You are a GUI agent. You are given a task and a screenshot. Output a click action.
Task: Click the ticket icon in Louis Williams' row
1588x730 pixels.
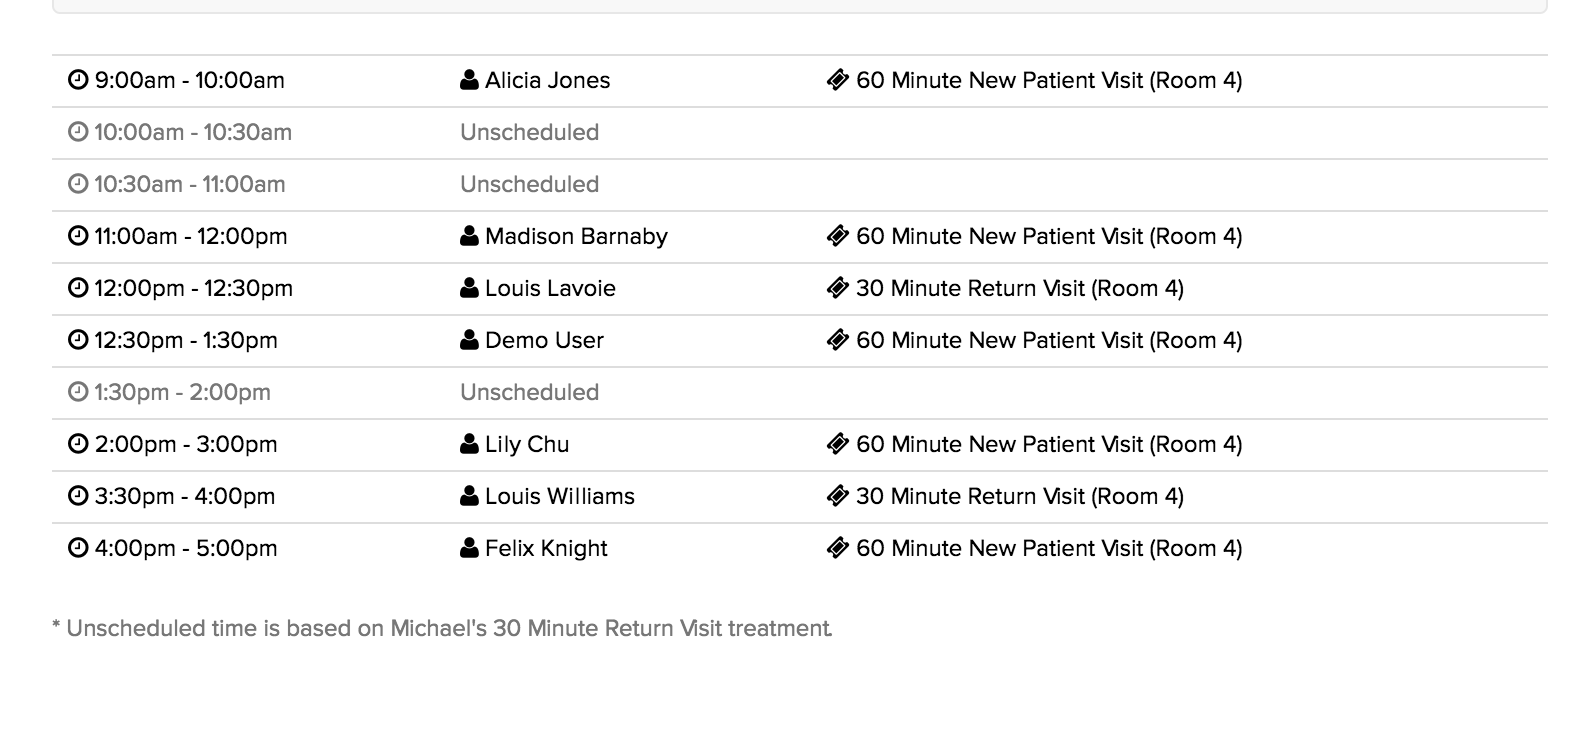[x=838, y=496]
